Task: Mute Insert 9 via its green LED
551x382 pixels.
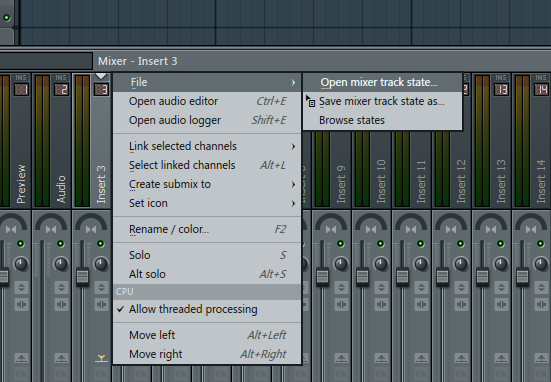Action: click(341, 244)
